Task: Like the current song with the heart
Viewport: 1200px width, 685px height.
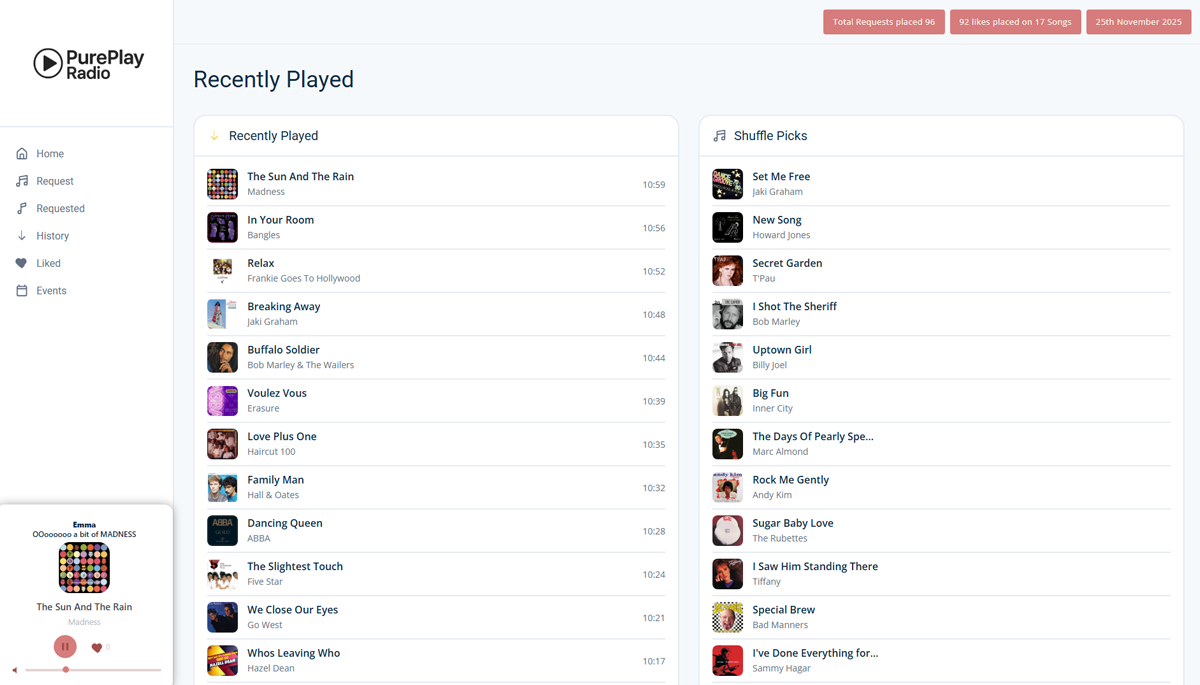Action: (96, 646)
